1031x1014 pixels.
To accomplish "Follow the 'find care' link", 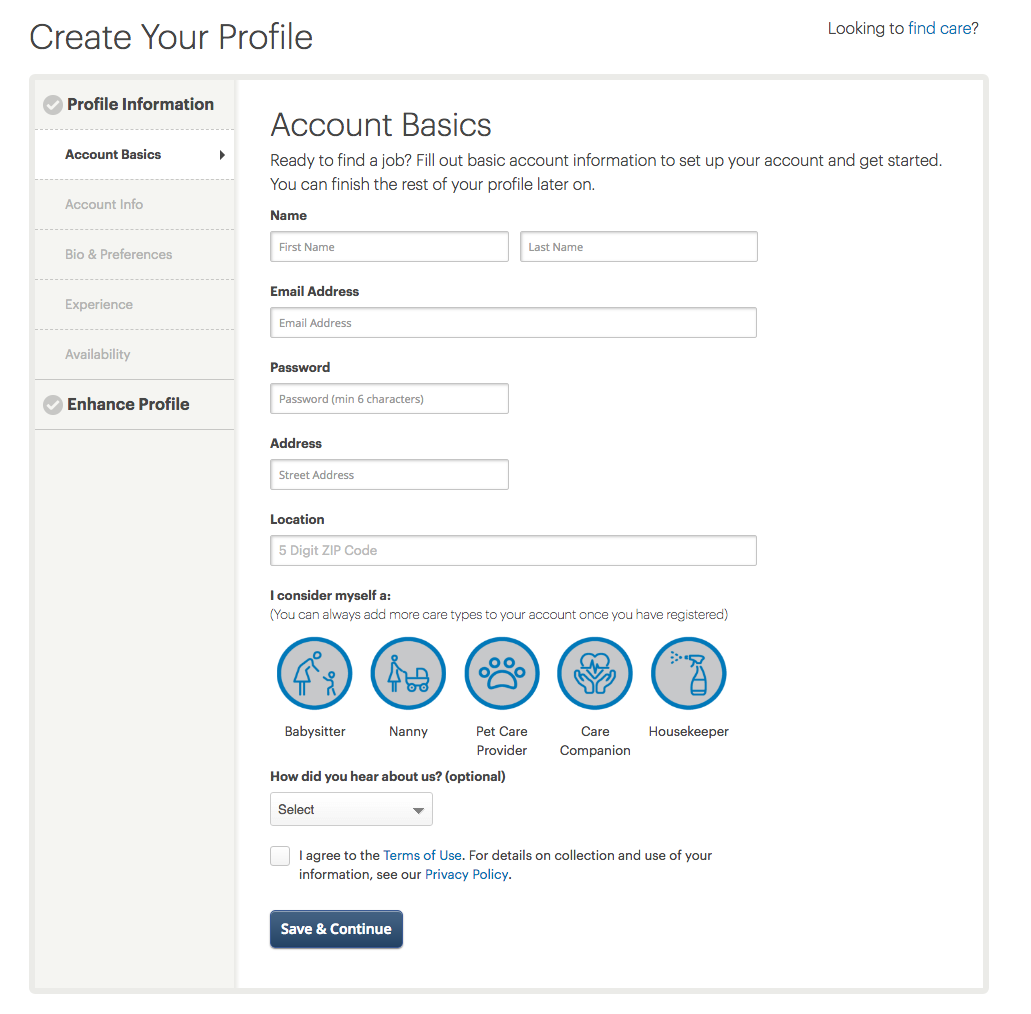I will click(x=939, y=29).
